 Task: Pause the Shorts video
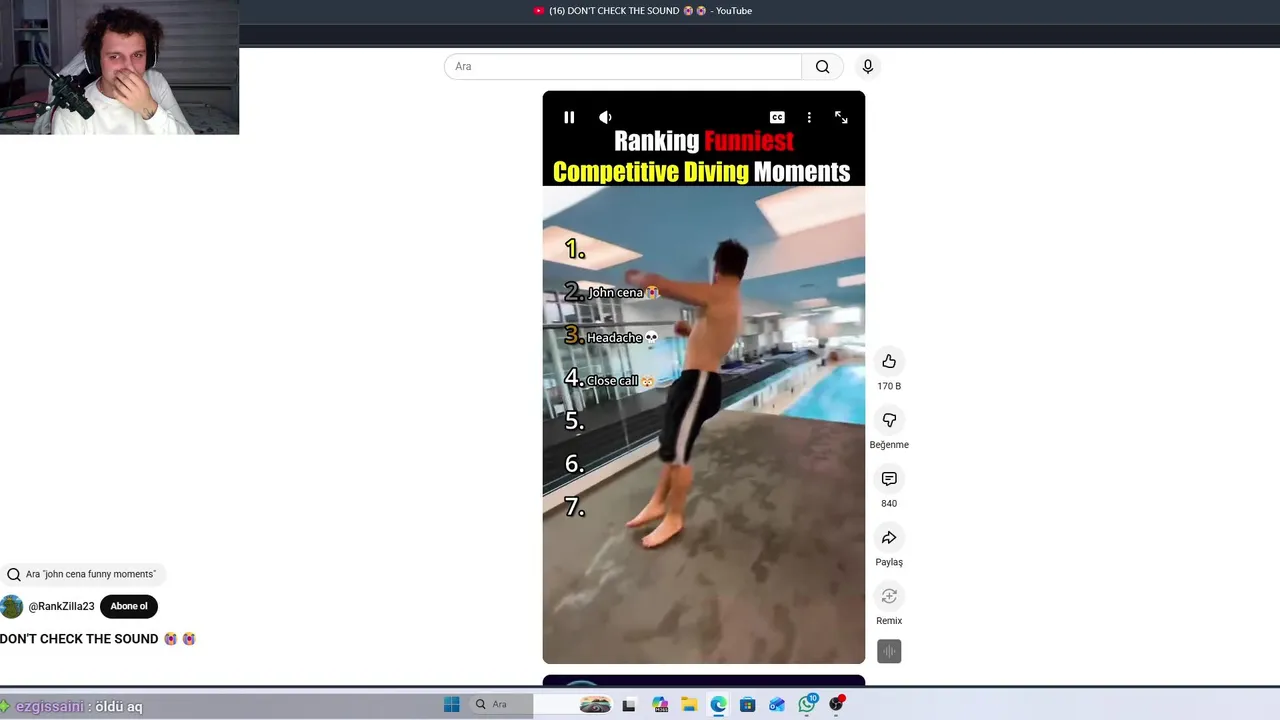tap(569, 117)
